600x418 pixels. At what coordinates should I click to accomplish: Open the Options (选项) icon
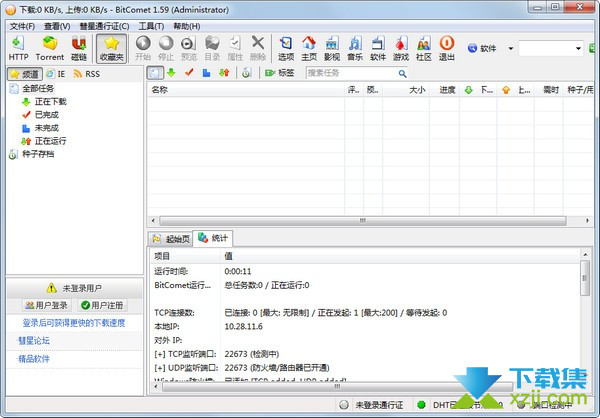[286, 48]
